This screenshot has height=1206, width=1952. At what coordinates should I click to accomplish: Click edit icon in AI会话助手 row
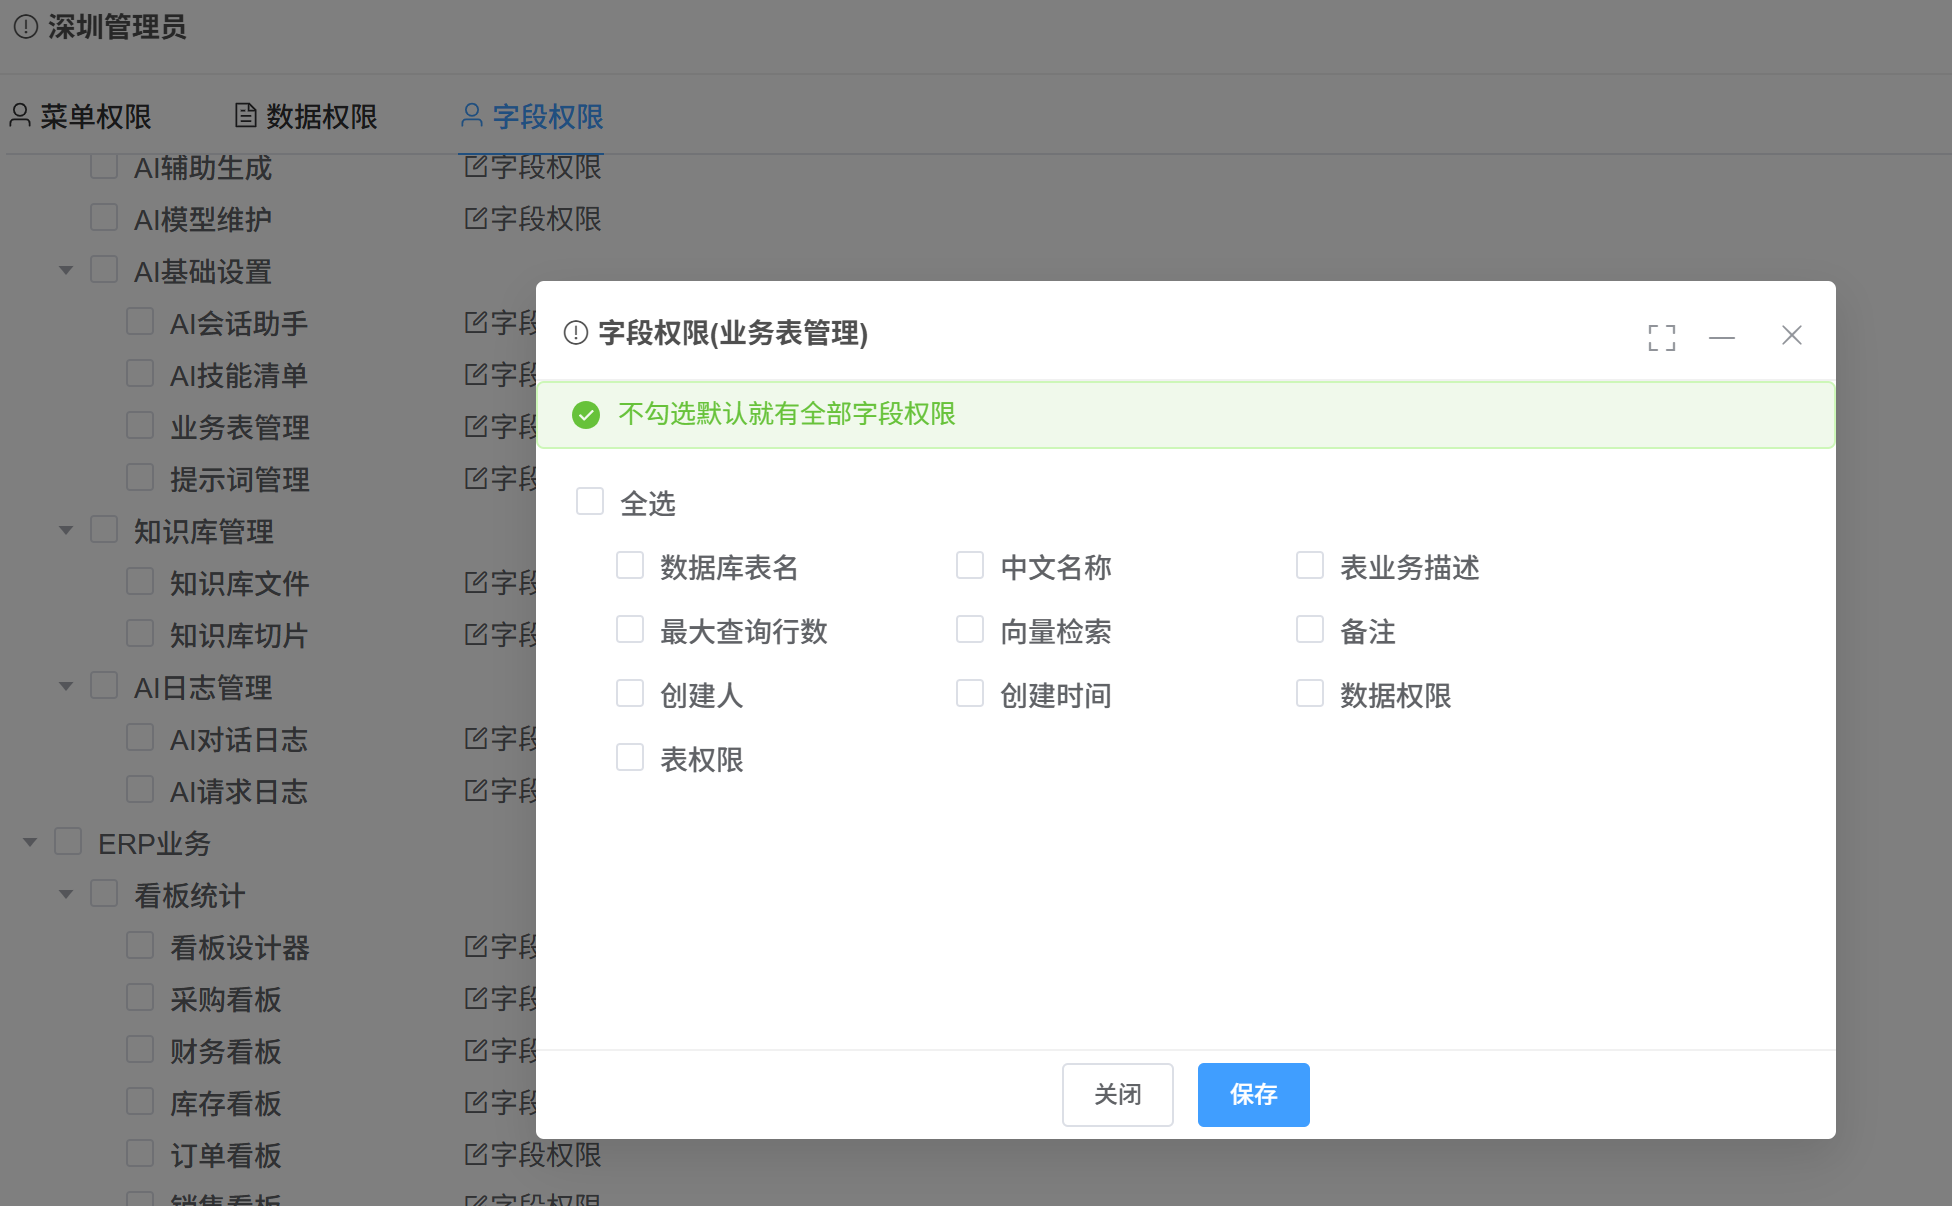click(476, 322)
